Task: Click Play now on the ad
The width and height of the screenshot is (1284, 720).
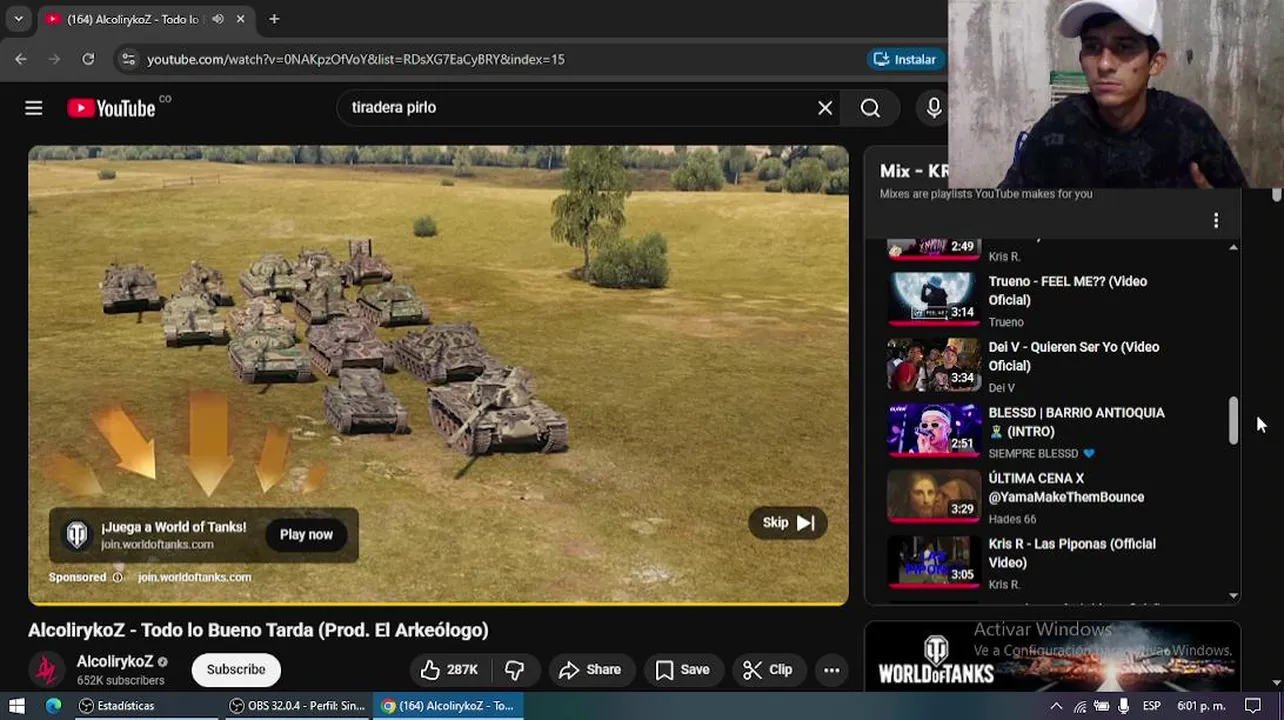Action: pos(306,535)
